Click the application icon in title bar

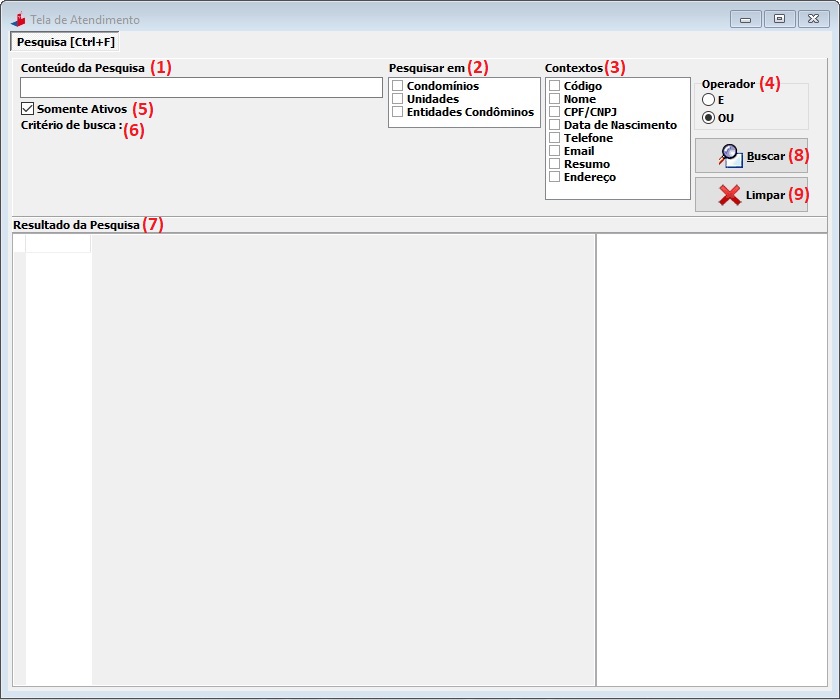coord(17,19)
